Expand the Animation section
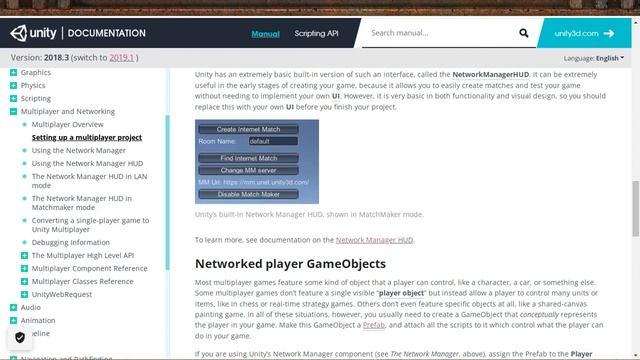Image resolution: width=640 pixels, height=360 pixels. (x=13, y=320)
